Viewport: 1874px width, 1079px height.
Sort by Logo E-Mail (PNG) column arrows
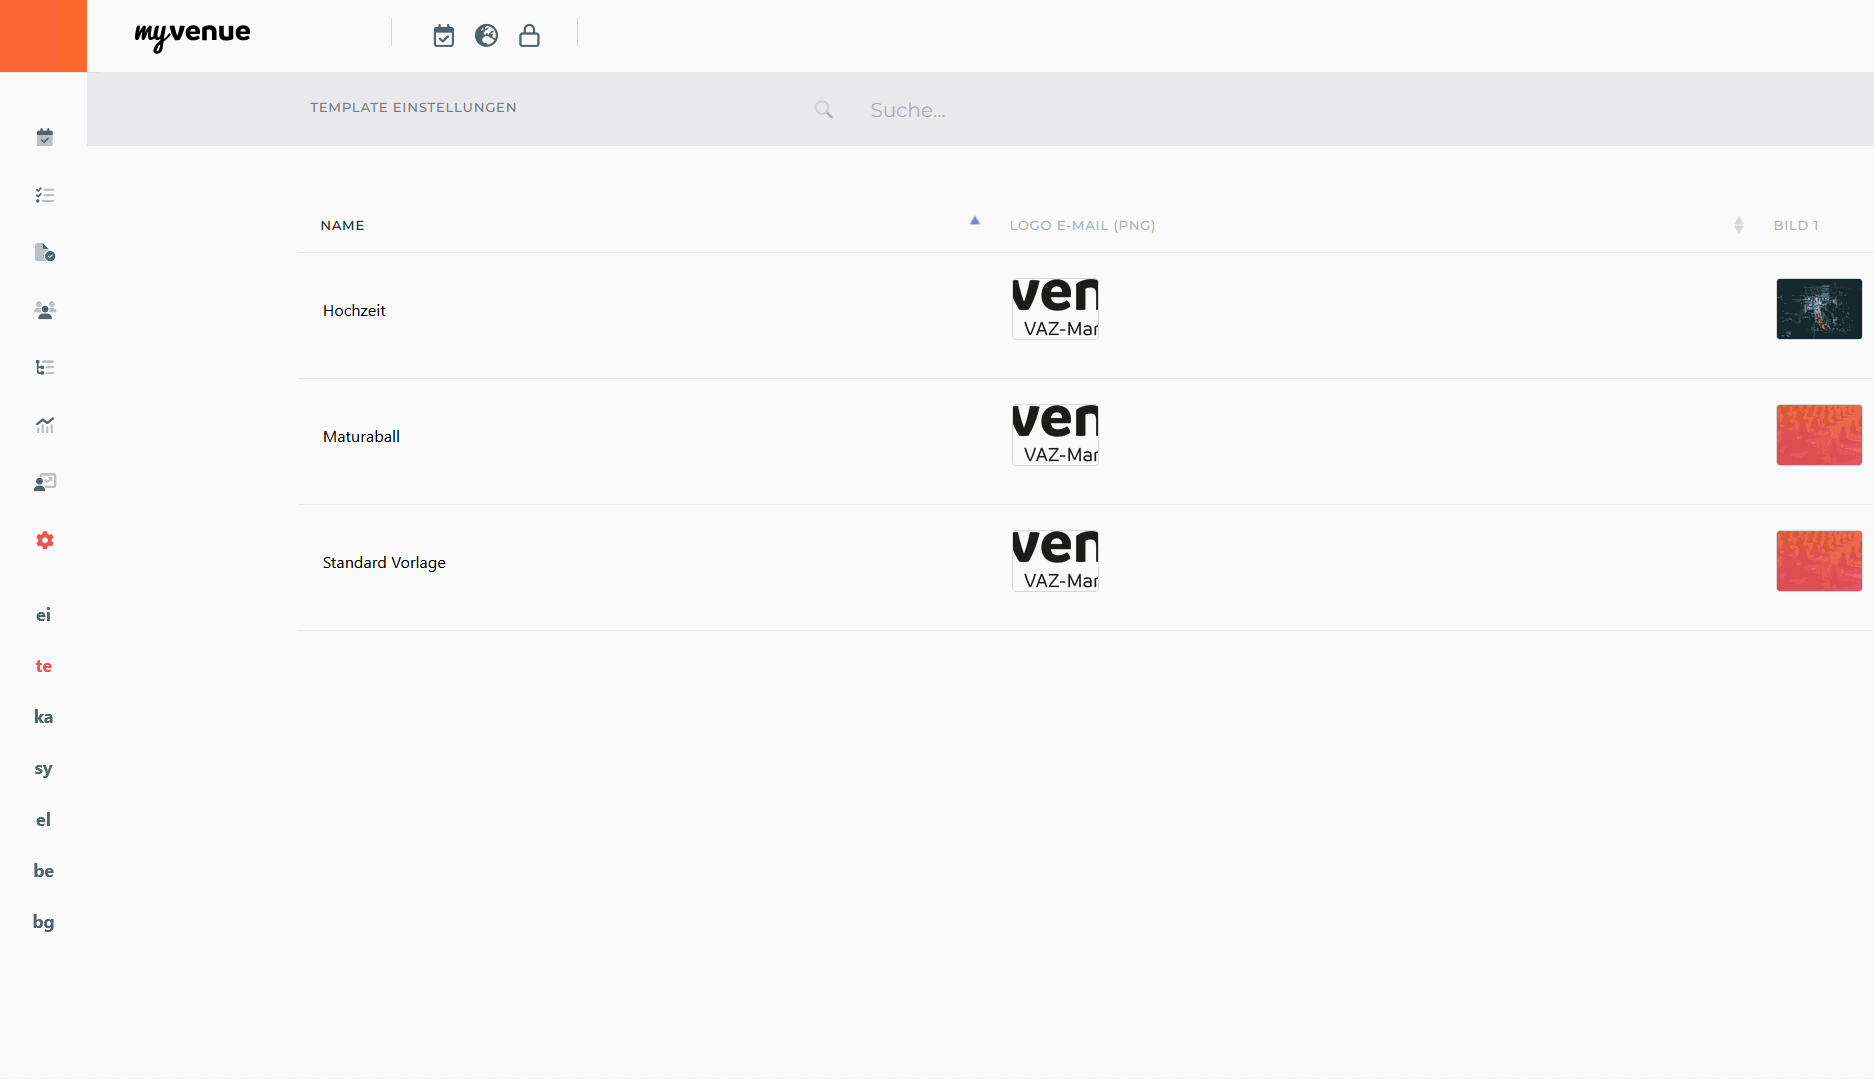[x=1739, y=225]
